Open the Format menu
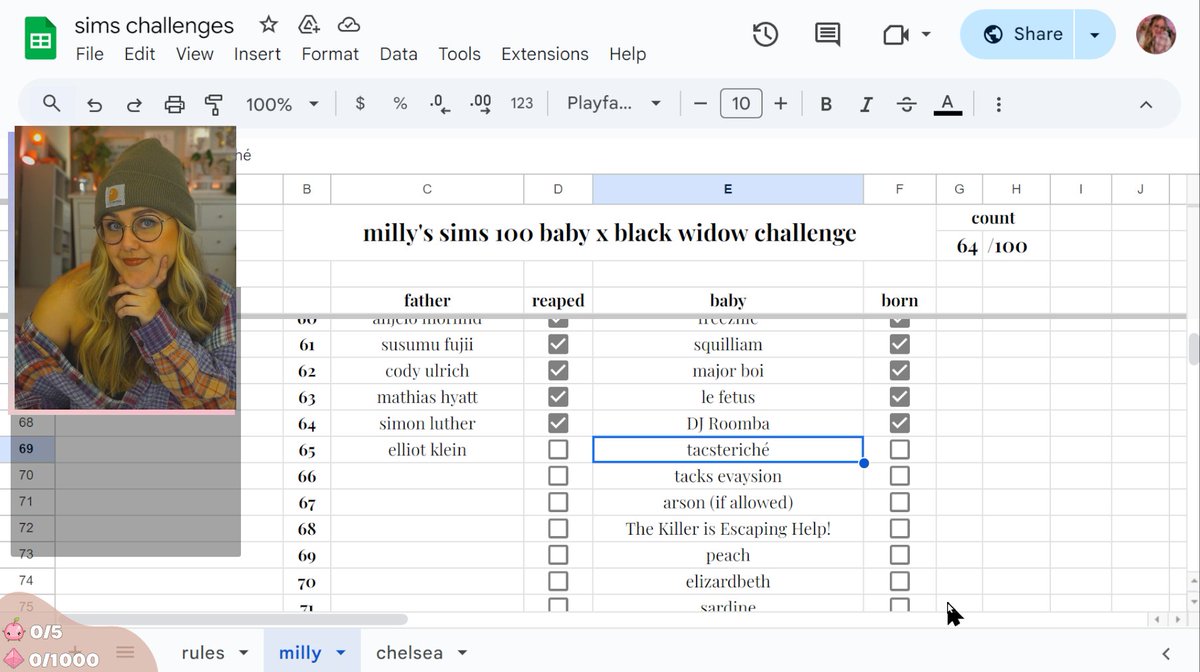 tap(330, 54)
